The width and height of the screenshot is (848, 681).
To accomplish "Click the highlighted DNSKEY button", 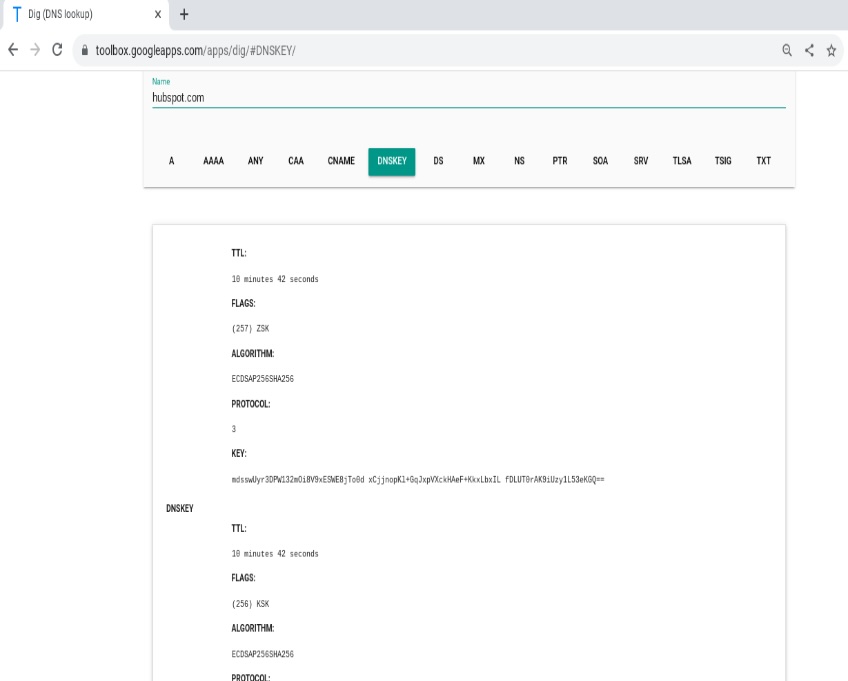I will click(392, 161).
